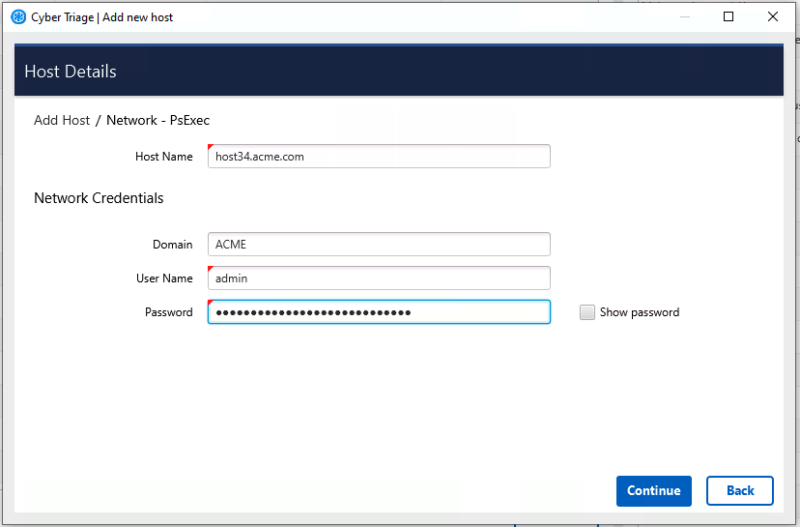This screenshot has height=527, width=800.
Task: Click the Password label
Action: 168,312
